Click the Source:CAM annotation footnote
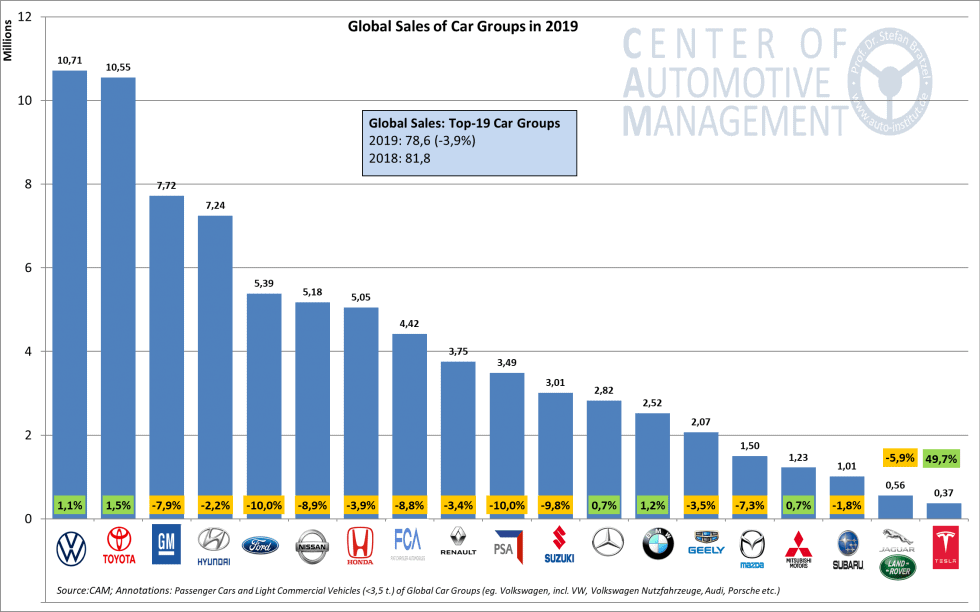The height and width of the screenshot is (612, 980). [418, 590]
